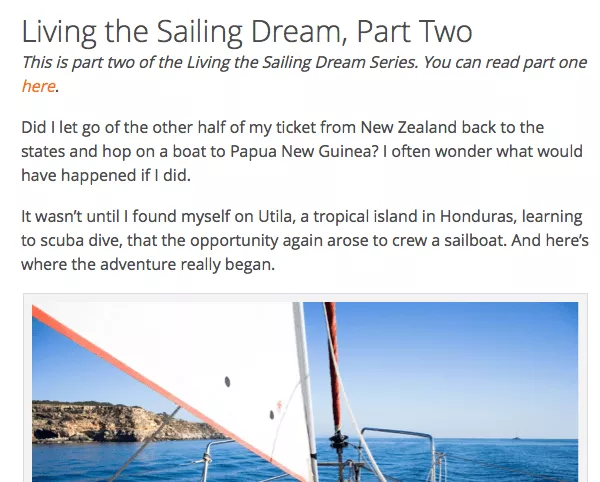Click the paragraph starting "Did I let go"
Image resolution: width=600 pixels, height=482 pixels.
tap(302, 151)
